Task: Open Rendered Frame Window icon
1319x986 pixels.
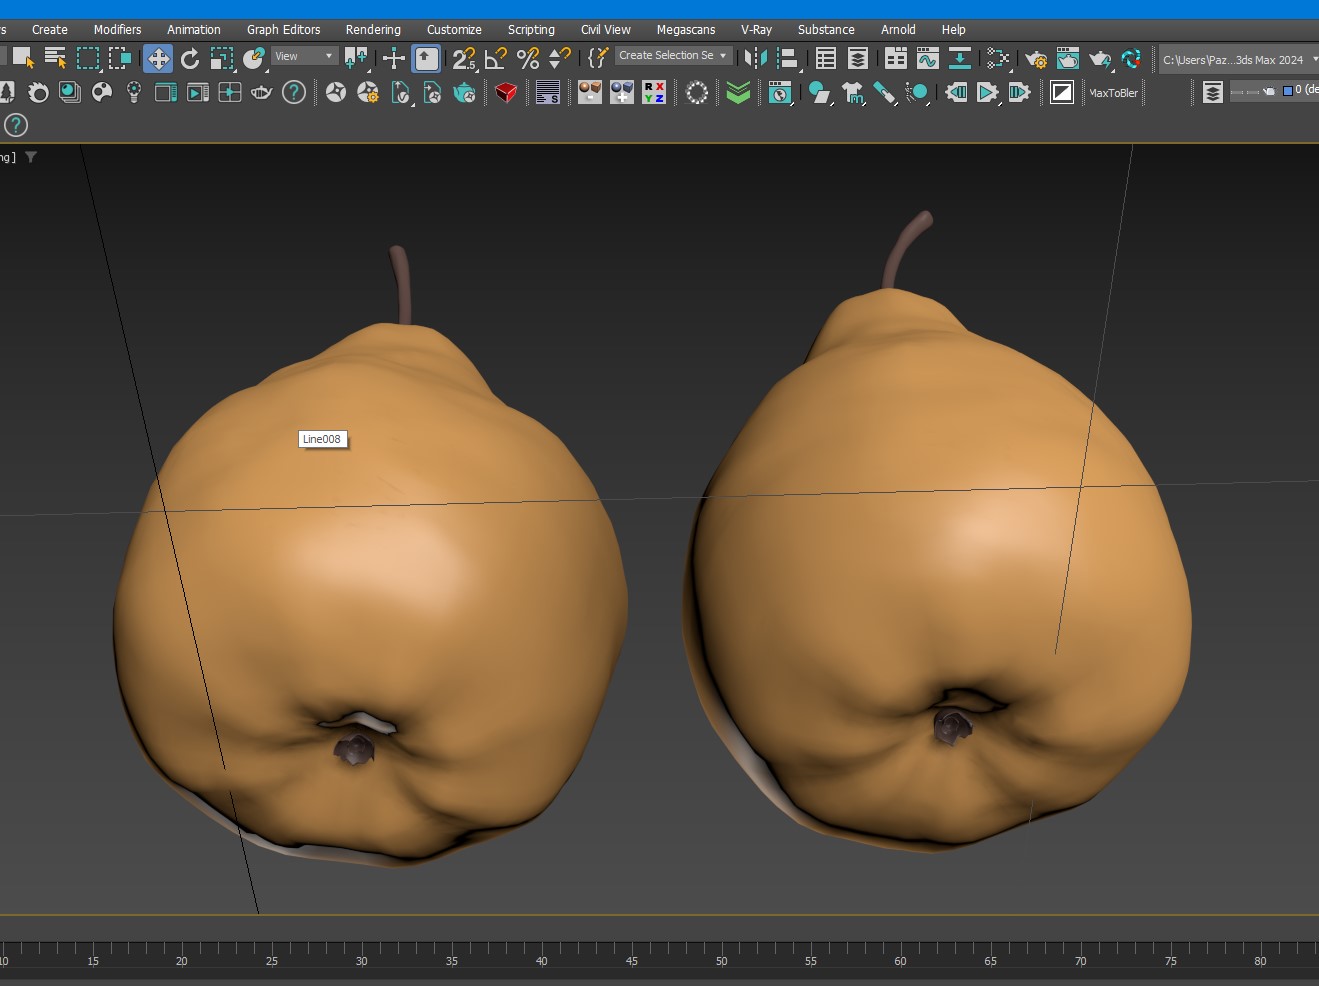Action: 1067,59
